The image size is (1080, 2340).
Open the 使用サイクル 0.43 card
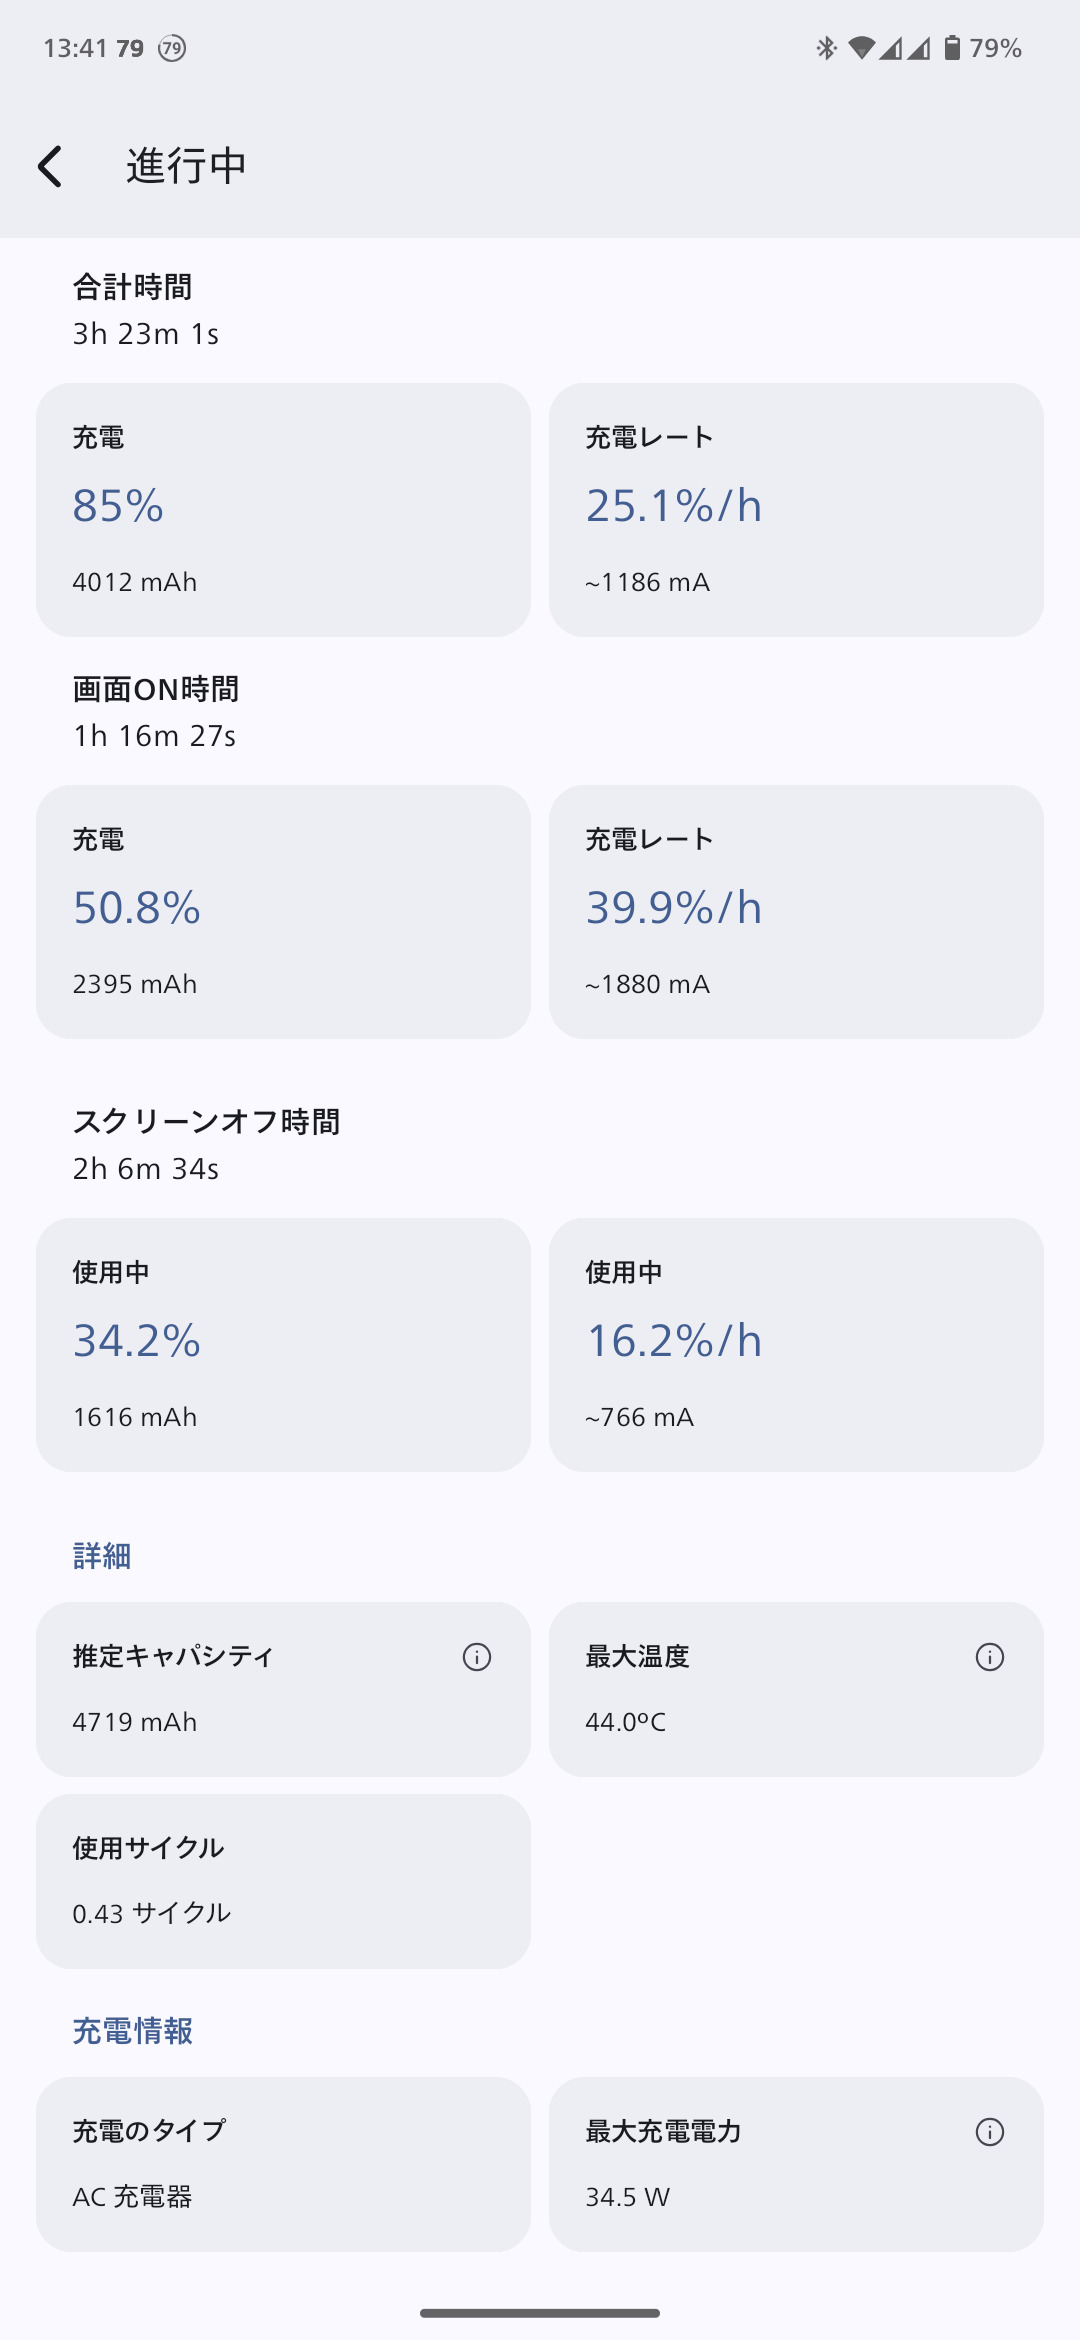(283, 1881)
